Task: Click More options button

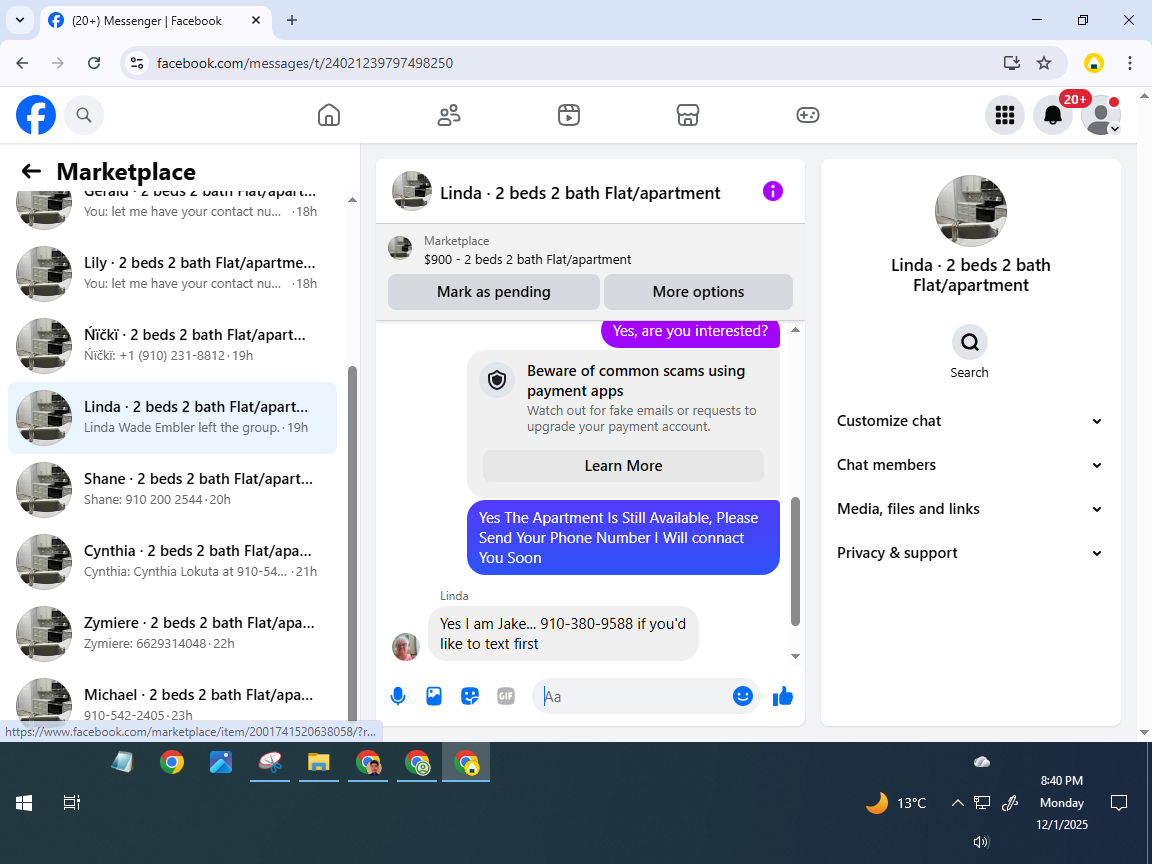Action: 698,292
